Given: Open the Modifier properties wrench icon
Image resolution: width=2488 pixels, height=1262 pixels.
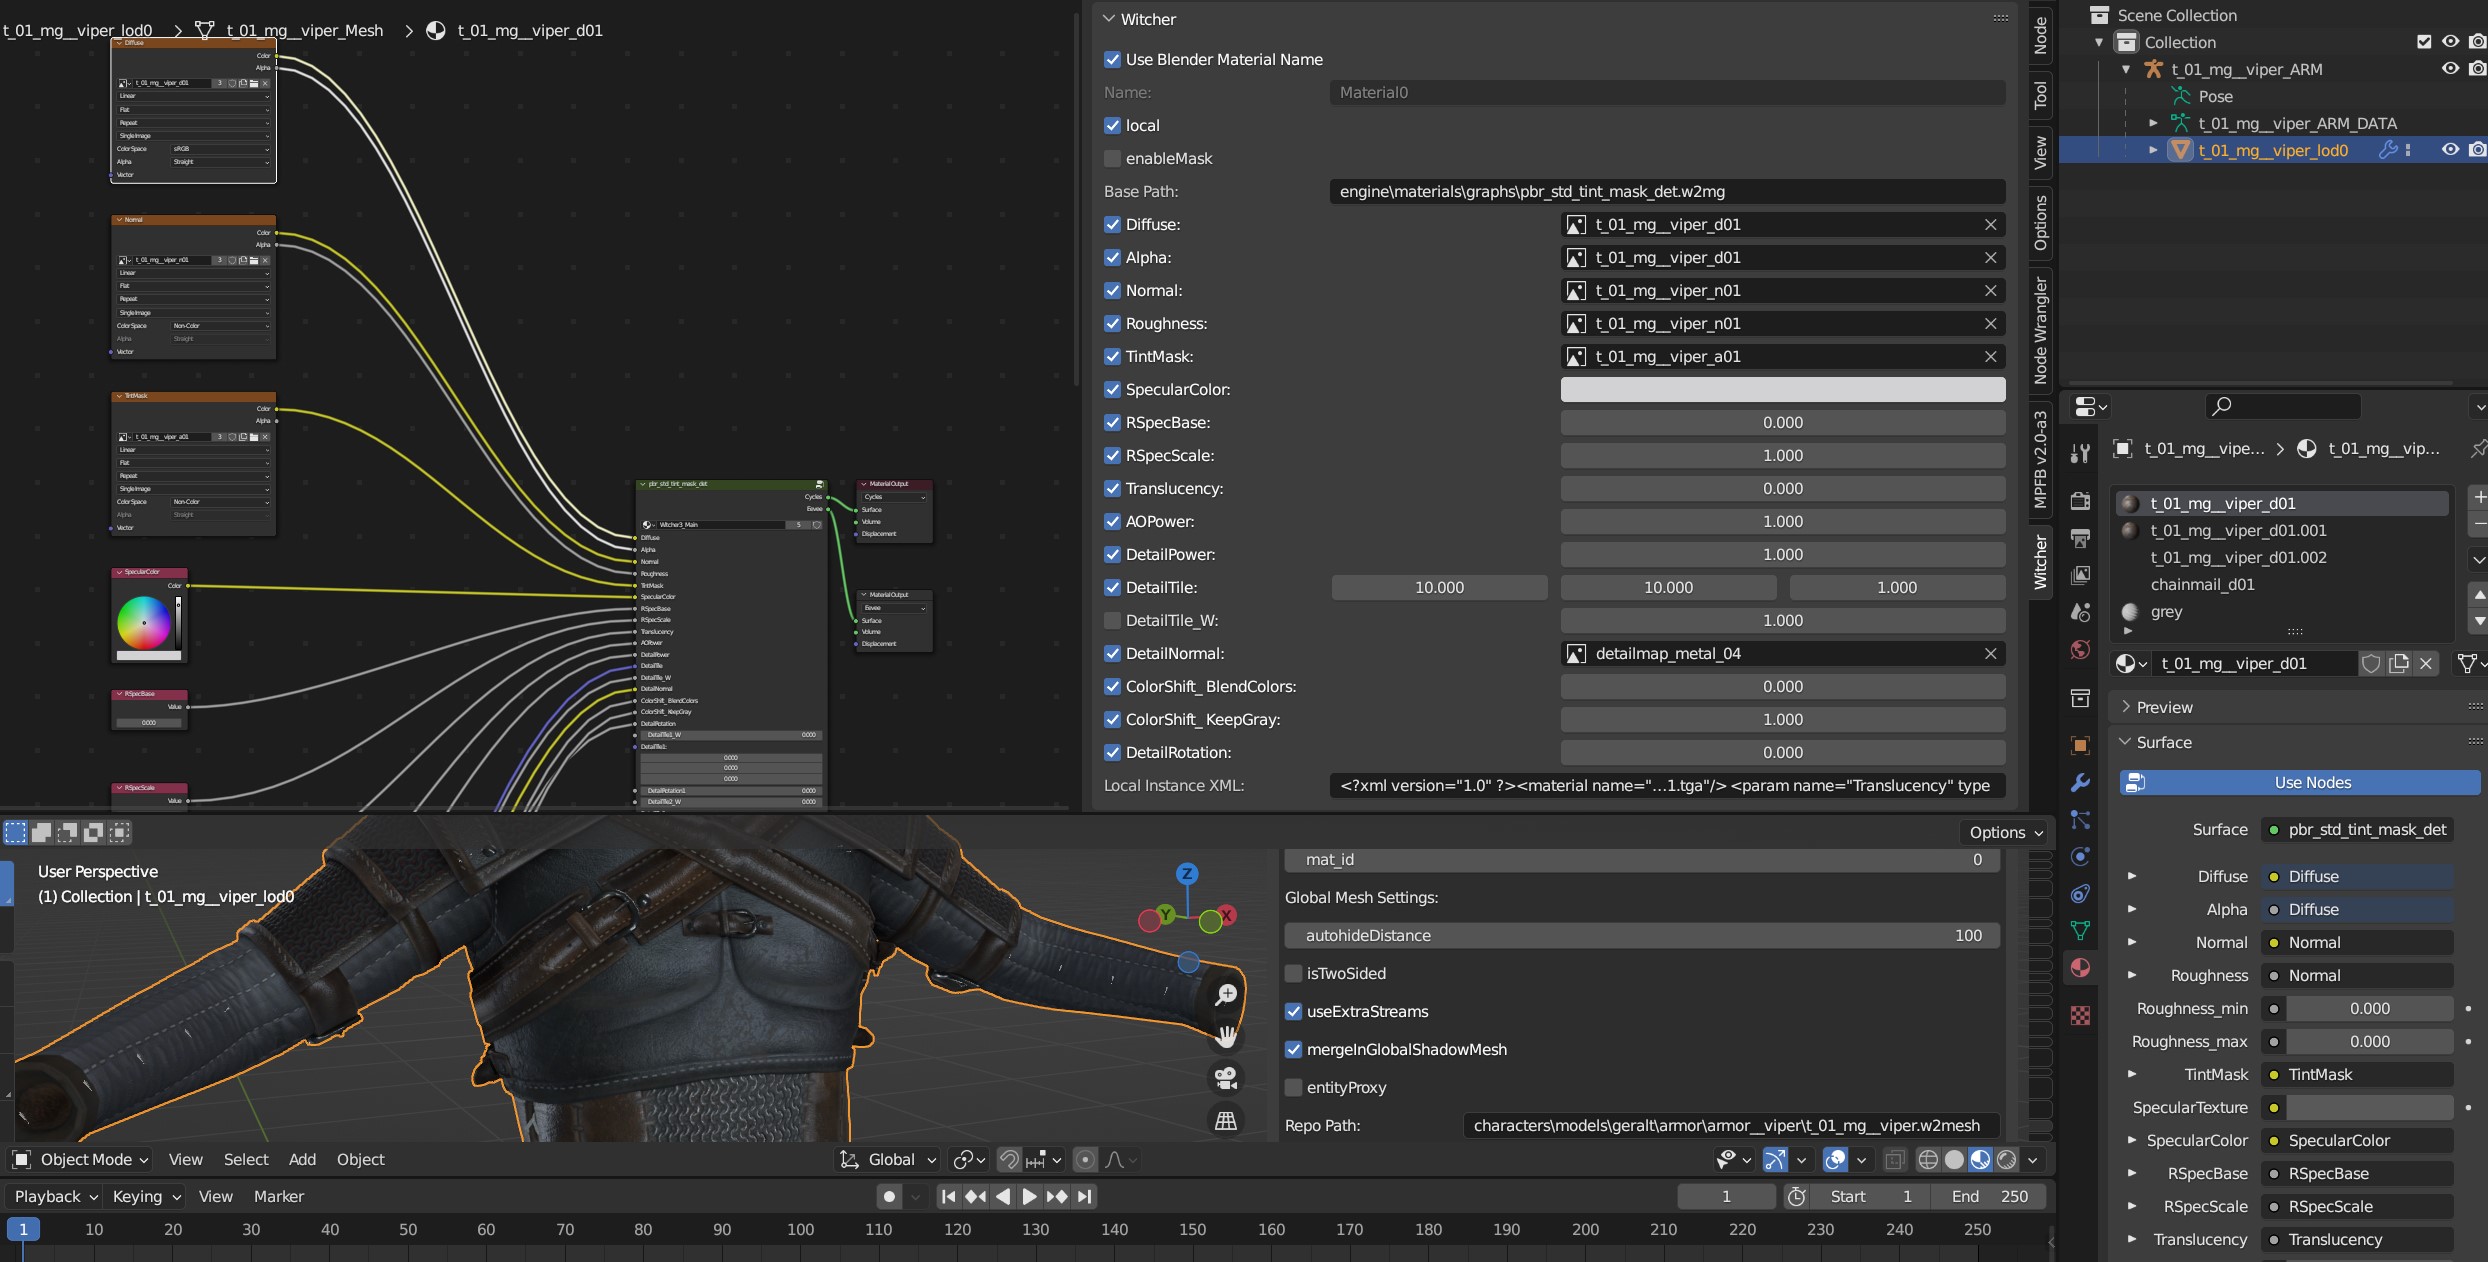Looking at the screenshot, I should [2080, 783].
